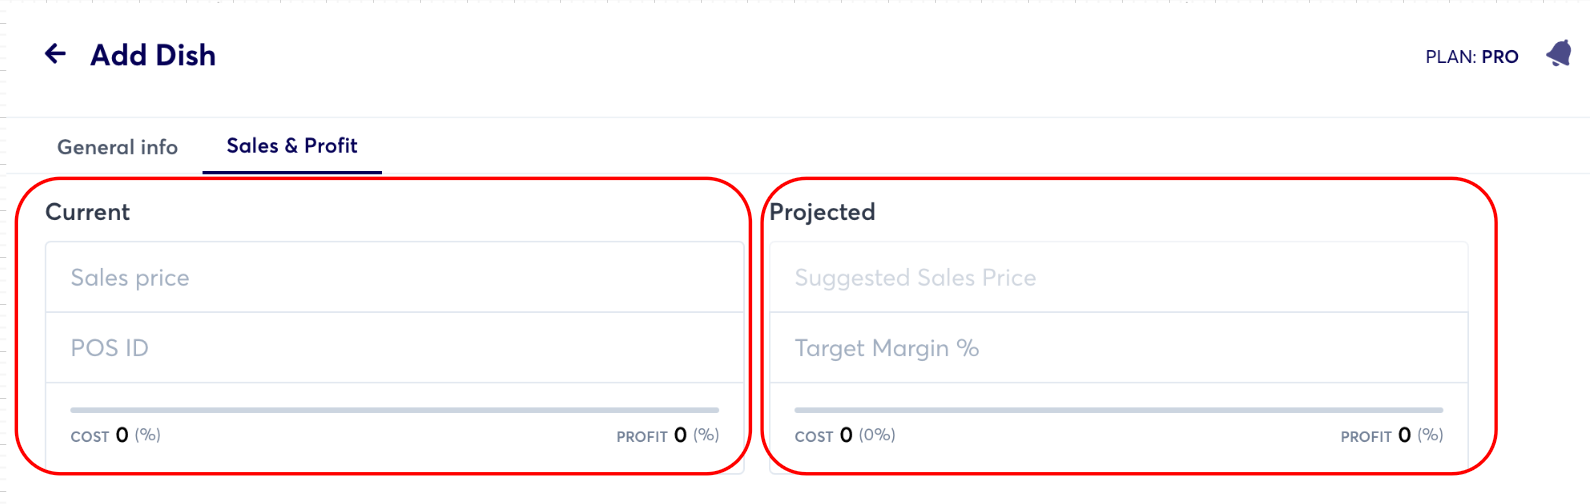
Task: Focus the Target Margin % field
Action: pos(1118,348)
